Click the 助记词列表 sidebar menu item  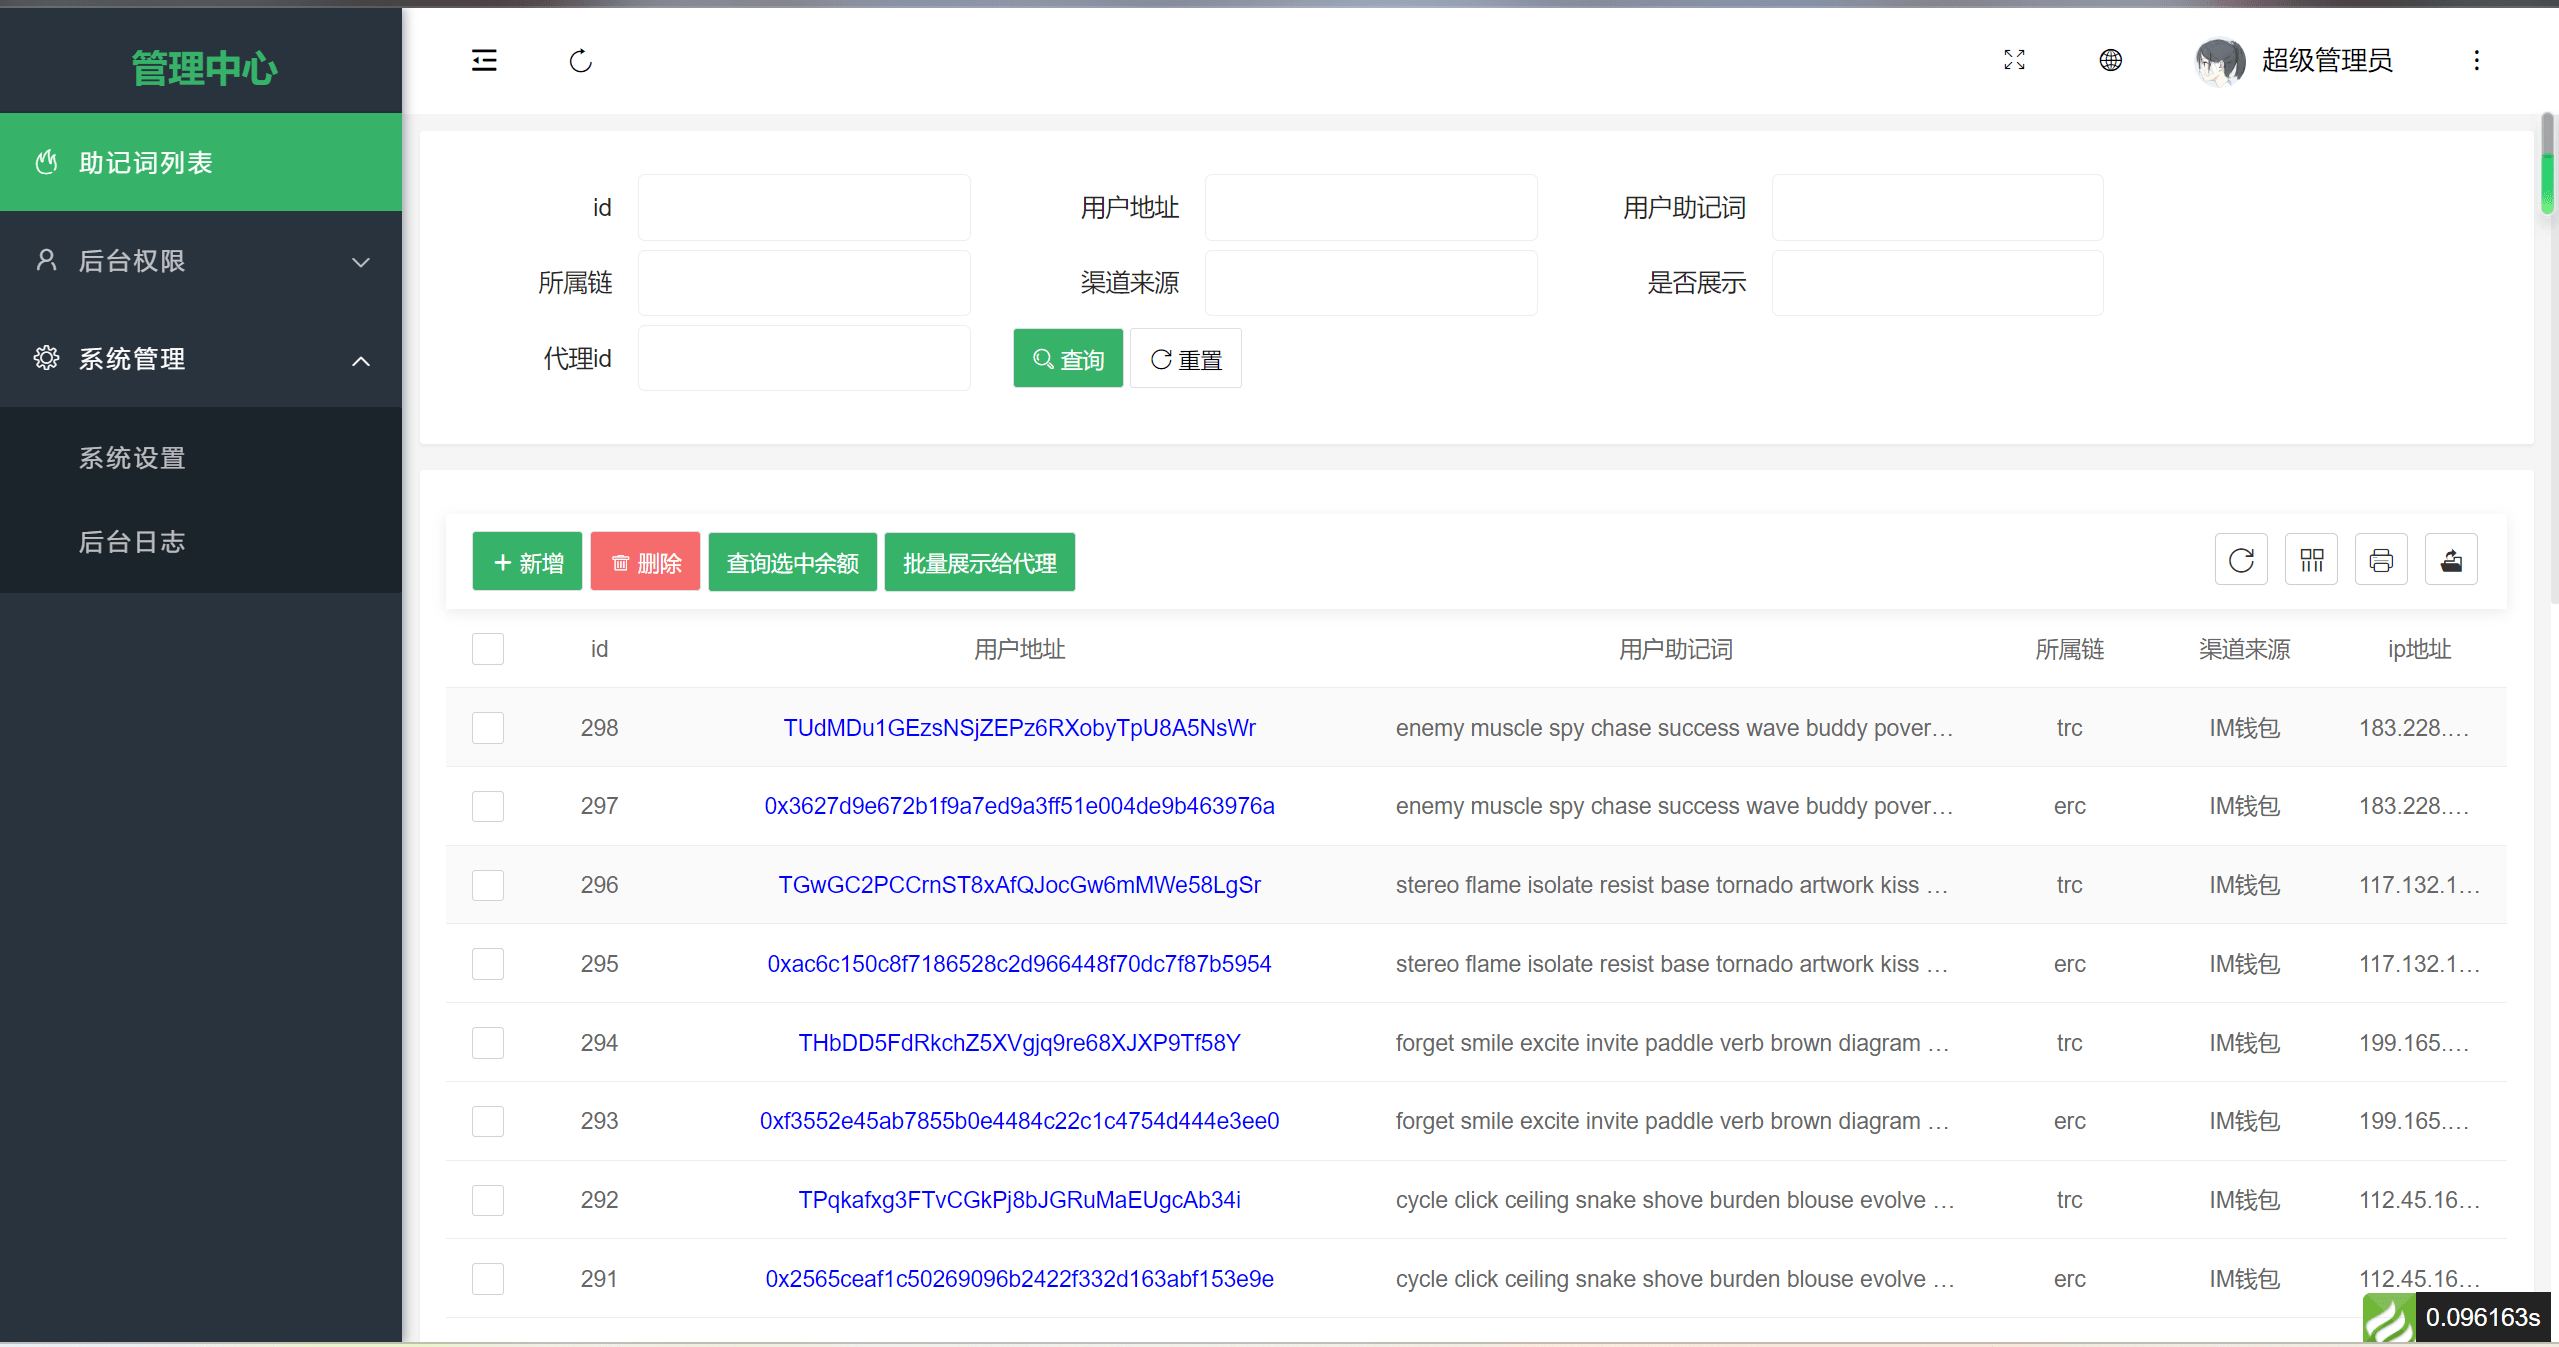[x=201, y=162]
